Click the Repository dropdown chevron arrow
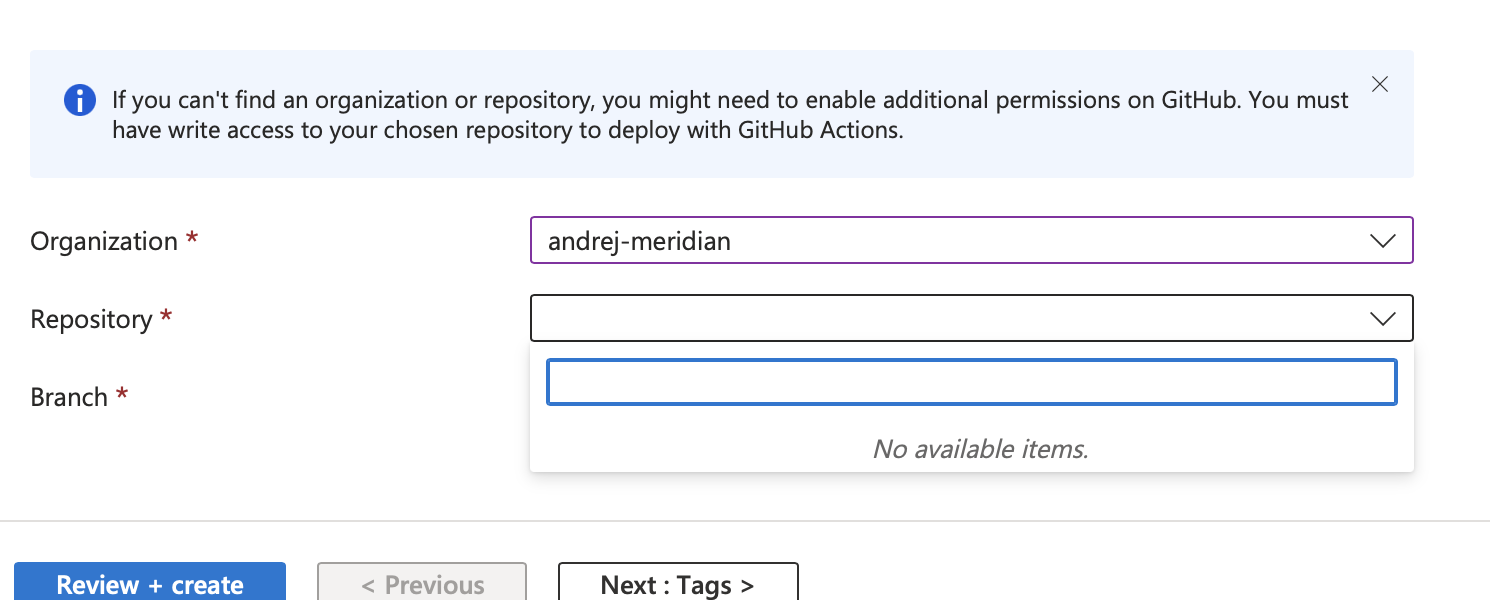This screenshot has width=1490, height=600. 1382,318
